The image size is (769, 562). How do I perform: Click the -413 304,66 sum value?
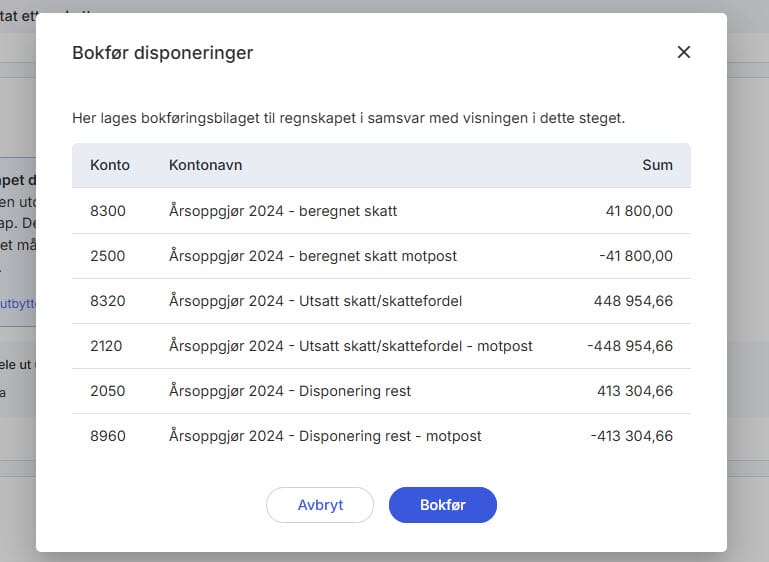pyautogui.click(x=631, y=436)
